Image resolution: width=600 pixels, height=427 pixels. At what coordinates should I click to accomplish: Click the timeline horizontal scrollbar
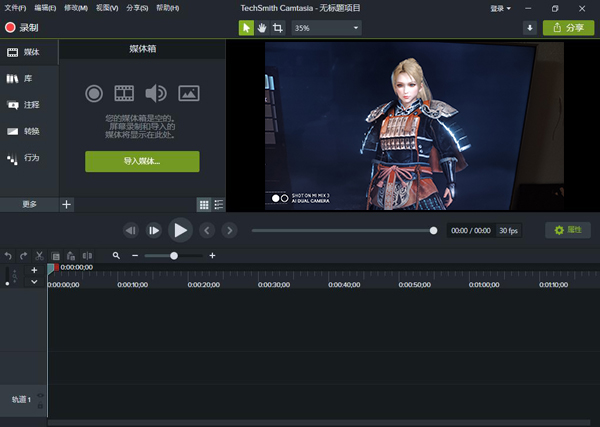(x=319, y=422)
